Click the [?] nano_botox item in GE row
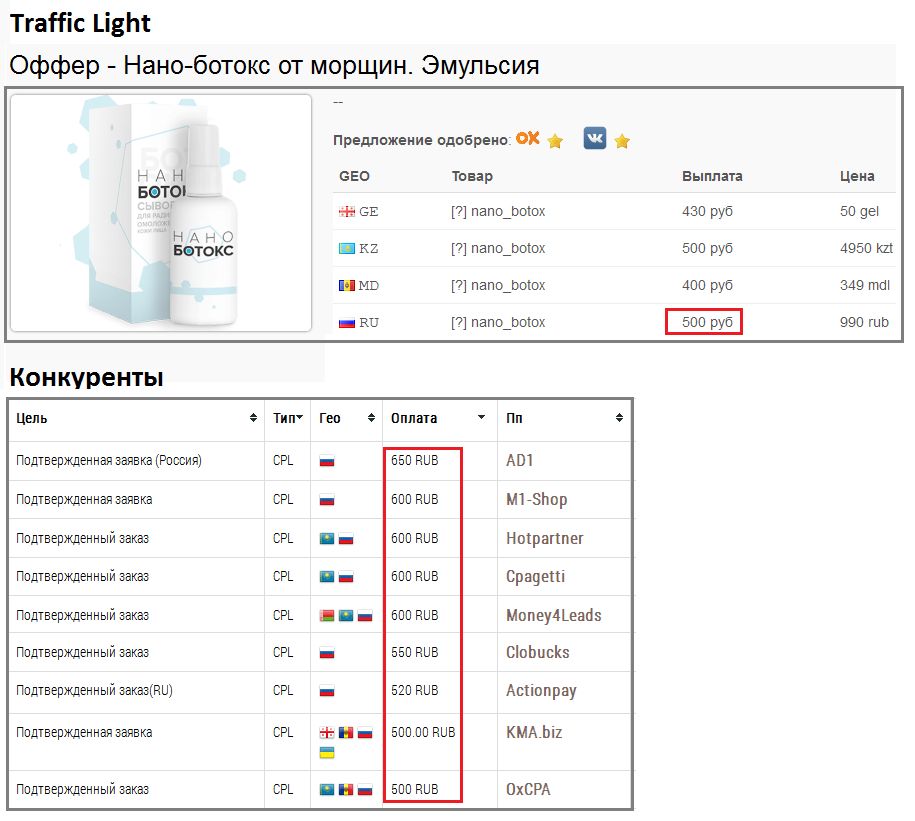The image size is (915, 821). (498, 211)
